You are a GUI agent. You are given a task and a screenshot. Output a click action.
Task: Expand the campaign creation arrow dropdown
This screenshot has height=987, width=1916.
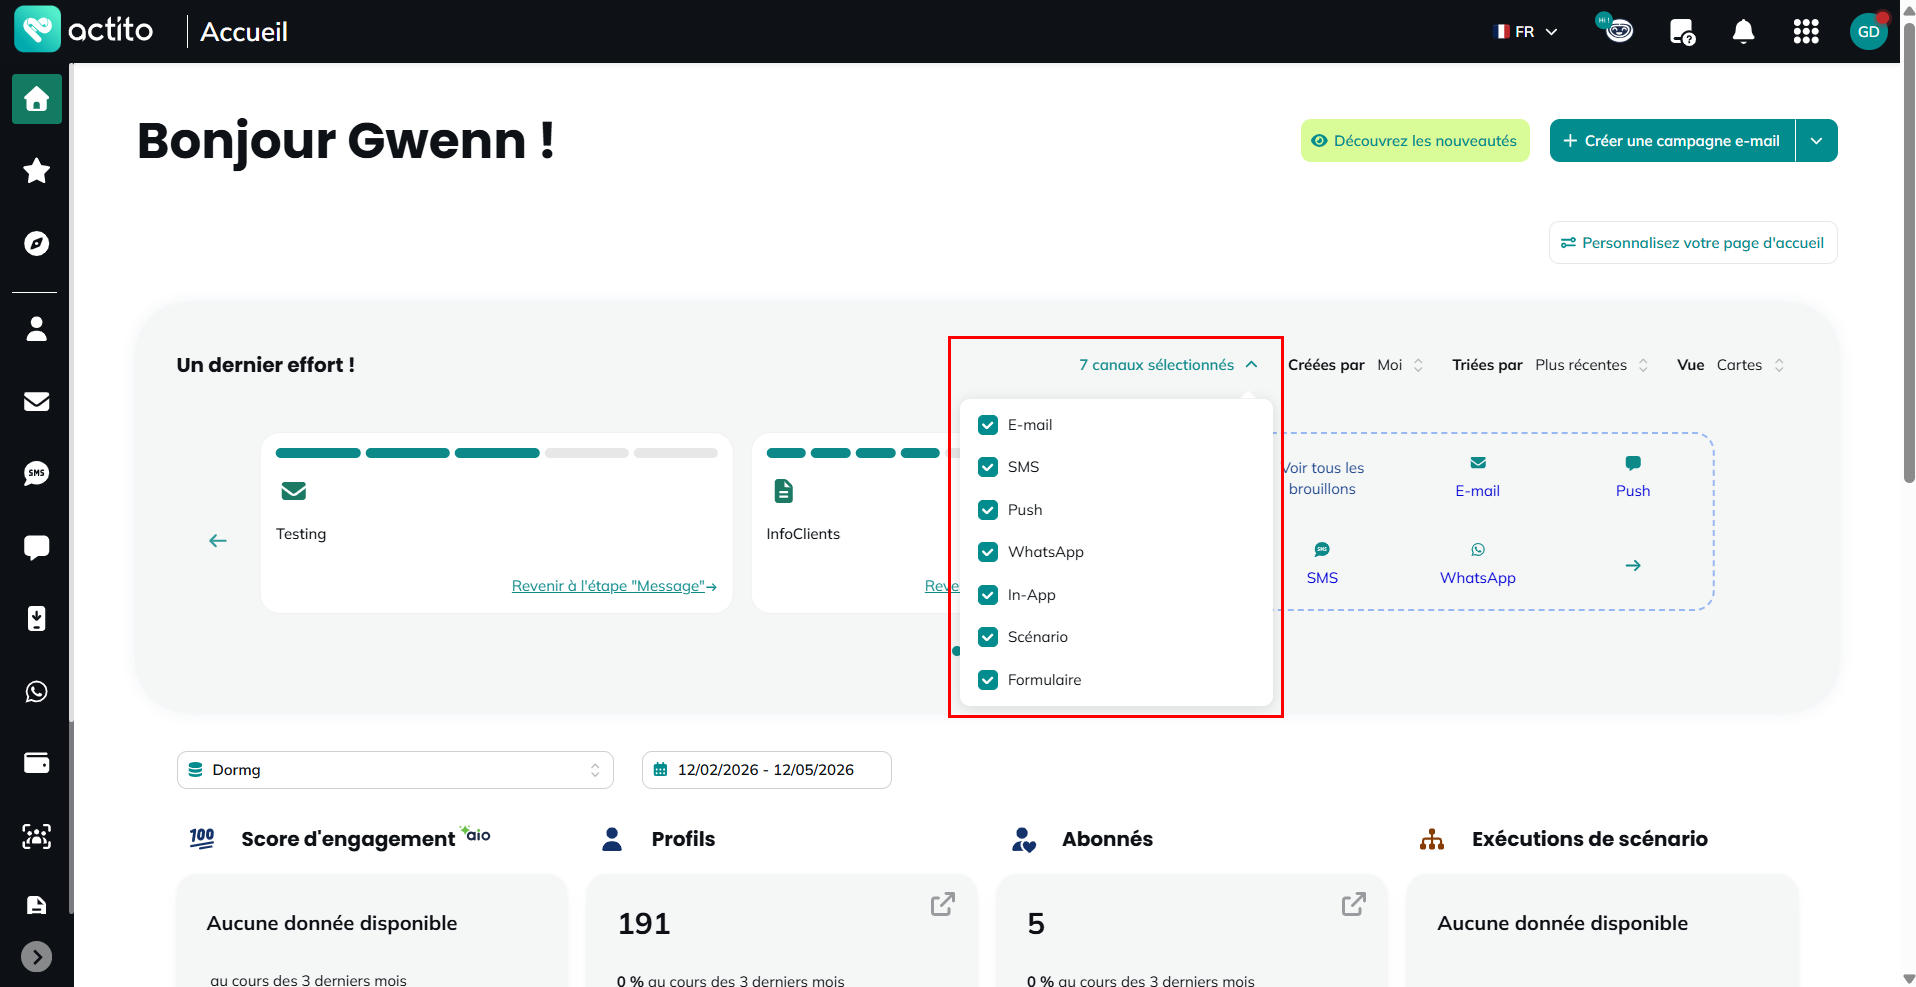1816,141
